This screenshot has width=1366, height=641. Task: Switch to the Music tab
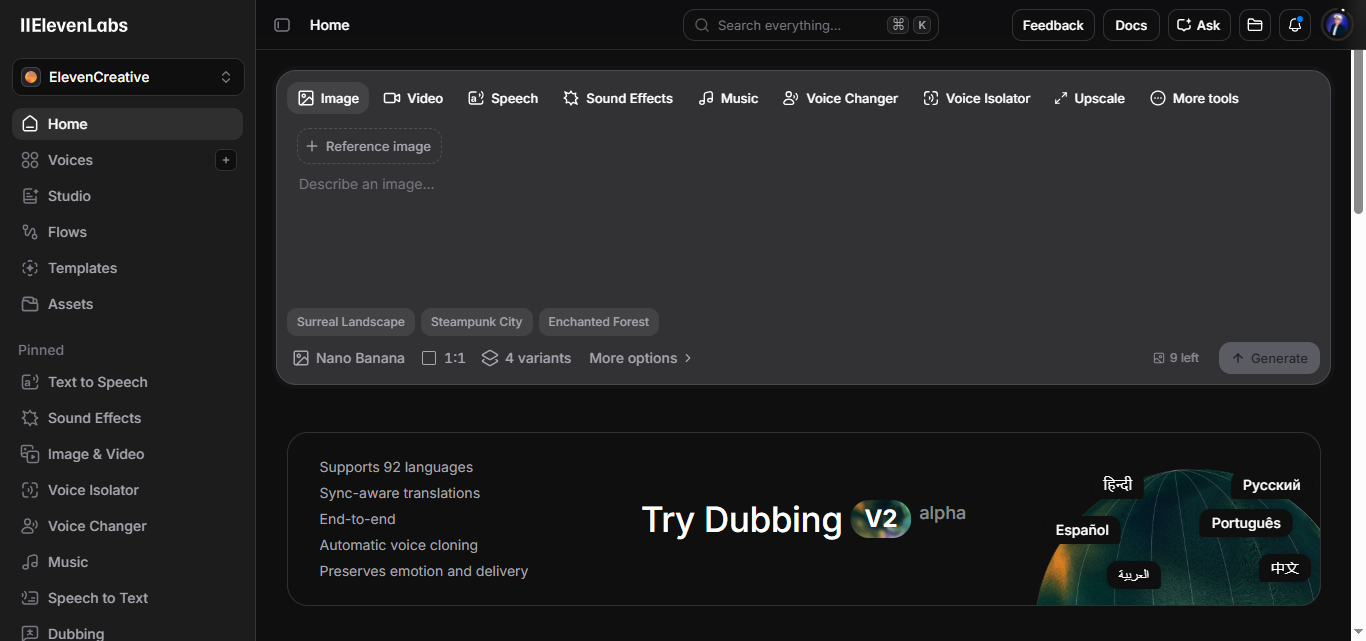[x=728, y=98]
